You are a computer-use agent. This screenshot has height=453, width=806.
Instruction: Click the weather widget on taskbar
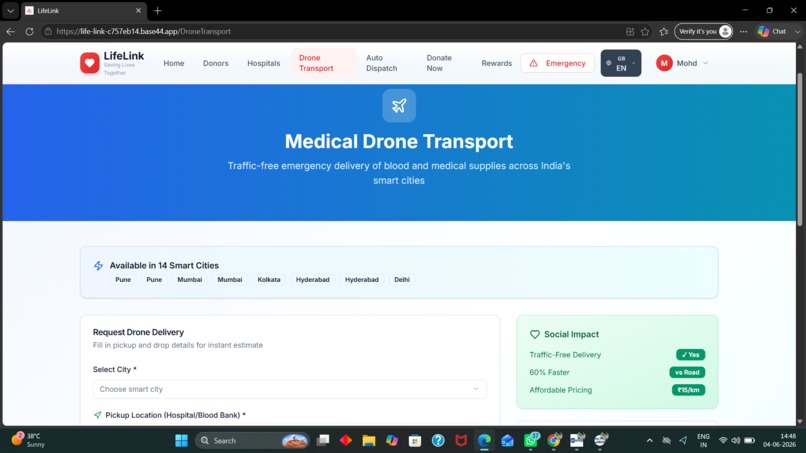coord(28,440)
